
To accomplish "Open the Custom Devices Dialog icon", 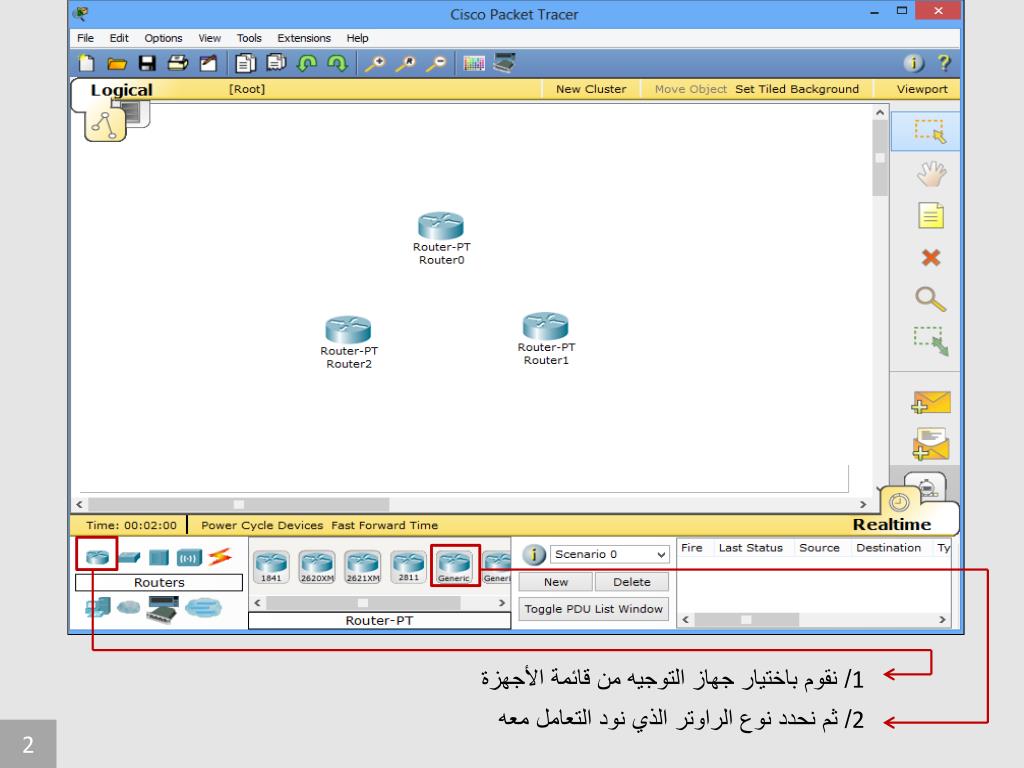I will (x=504, y=63).
